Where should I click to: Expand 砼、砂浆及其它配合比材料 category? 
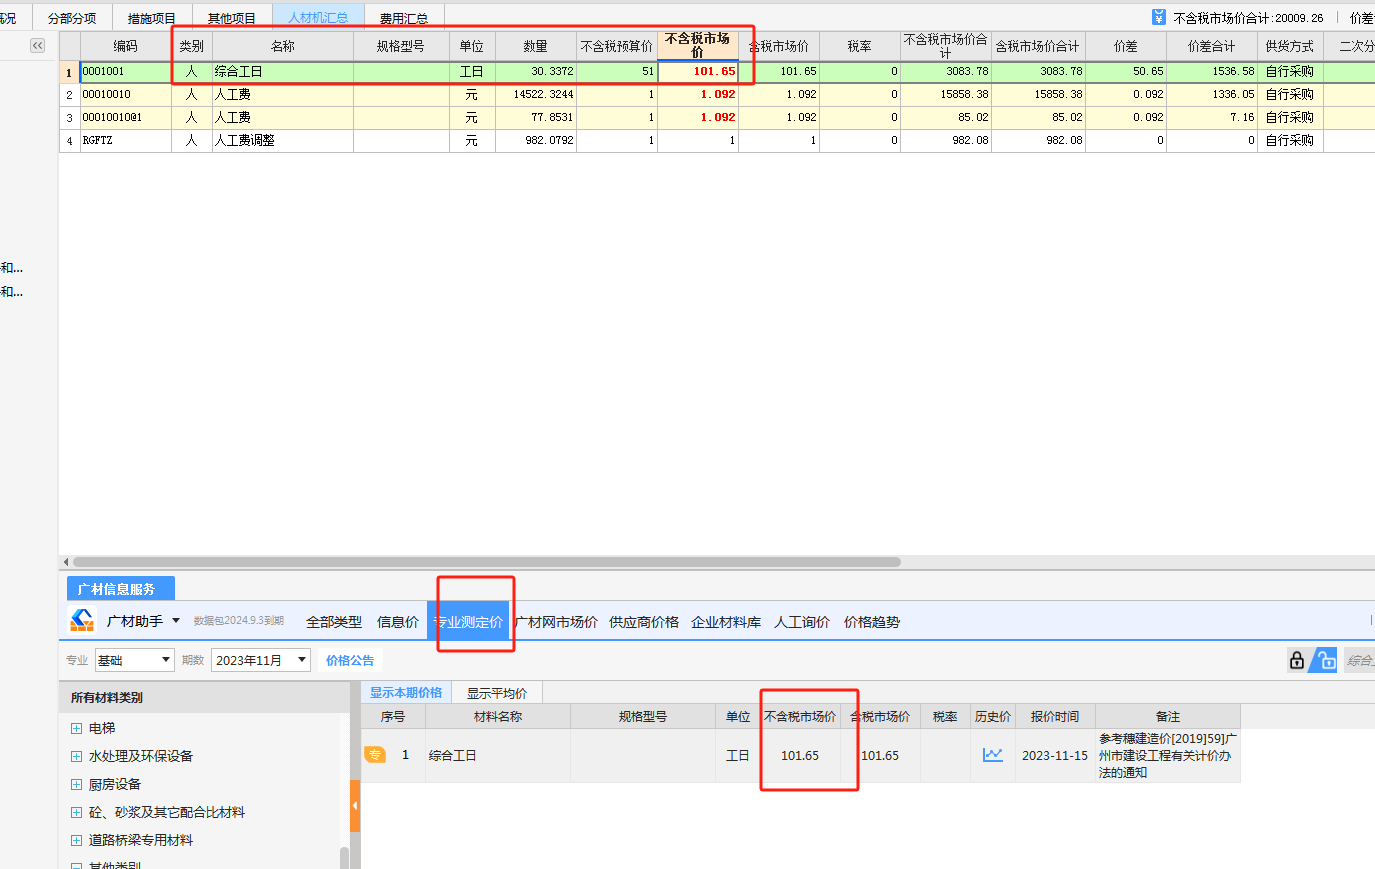(x=76, y=812)
